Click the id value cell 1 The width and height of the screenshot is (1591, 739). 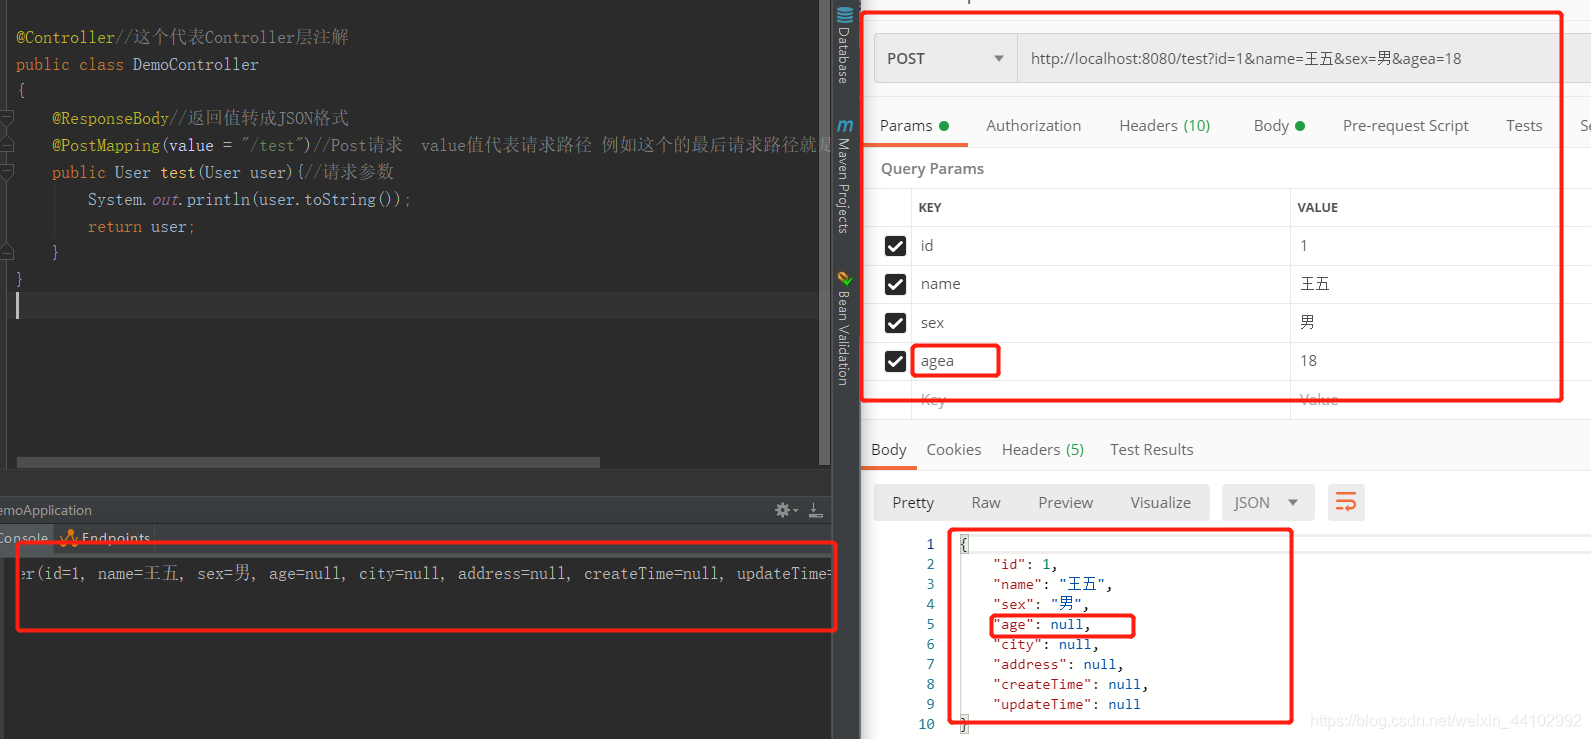click(1440, 246)
